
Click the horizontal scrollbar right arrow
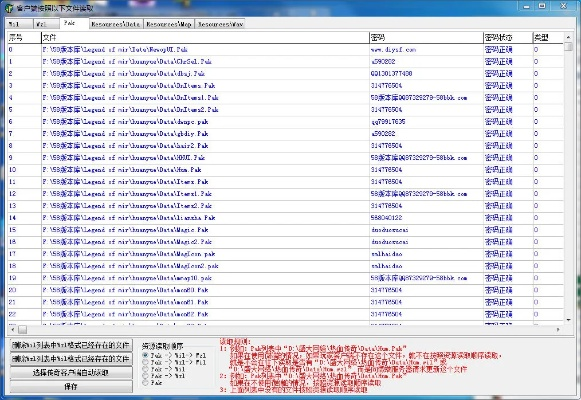[x=558, y=330]
